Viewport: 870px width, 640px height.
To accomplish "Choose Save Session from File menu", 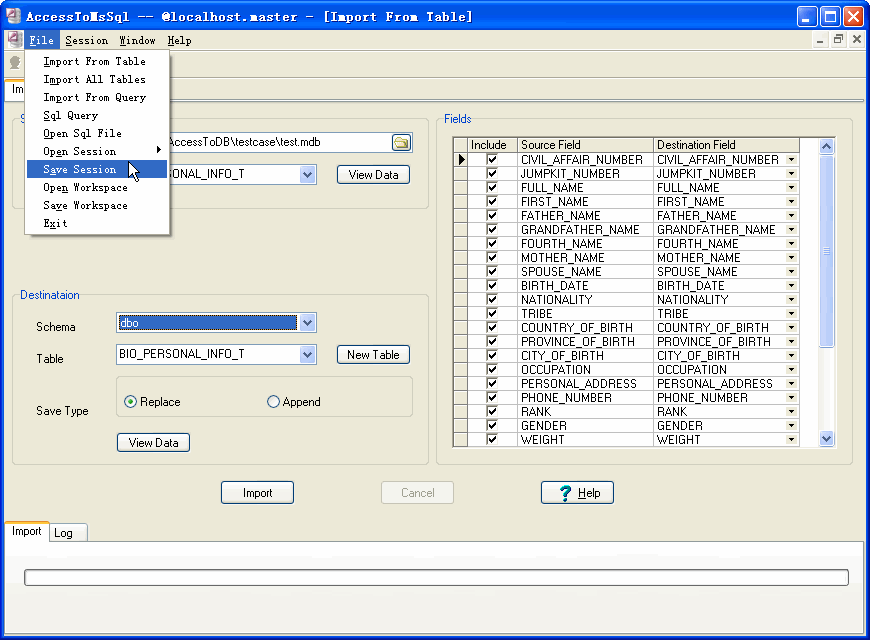I will pos(97,169).
